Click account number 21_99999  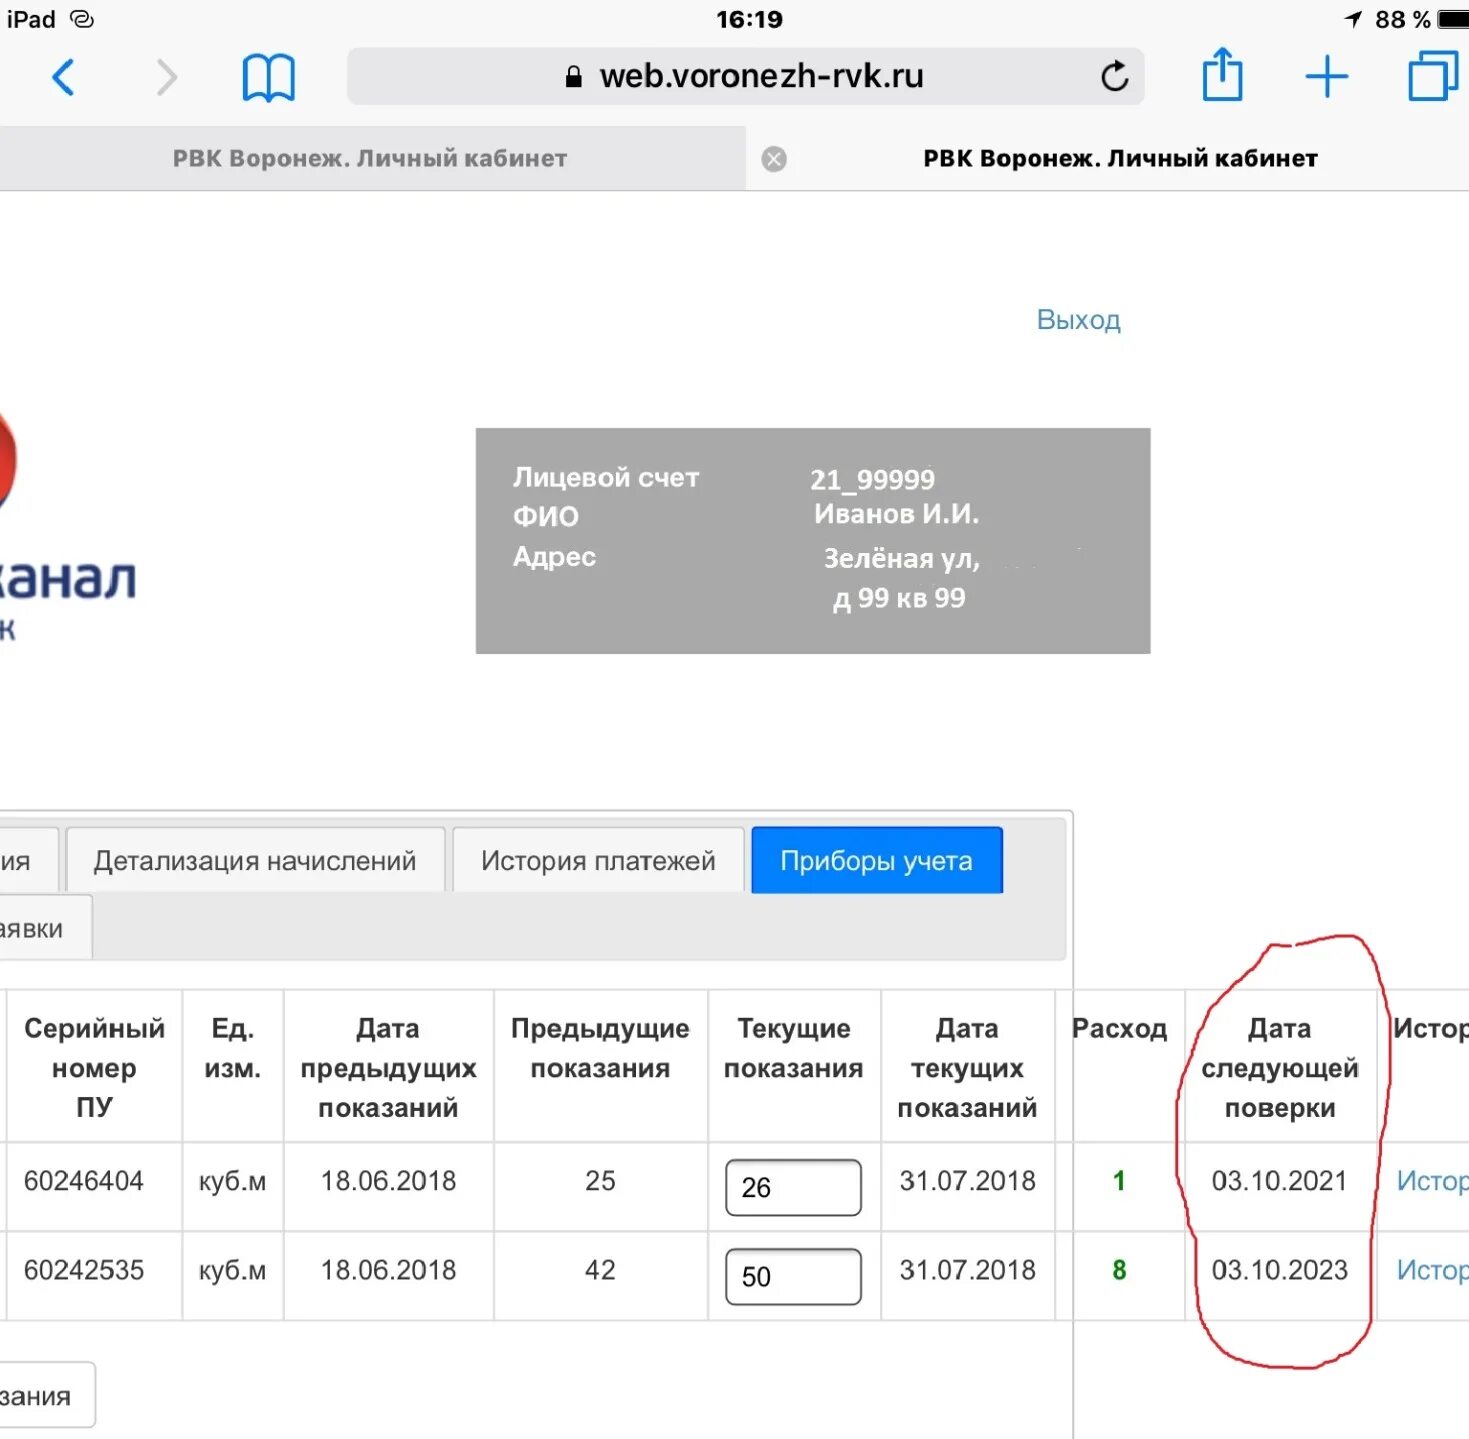[872, 480]
